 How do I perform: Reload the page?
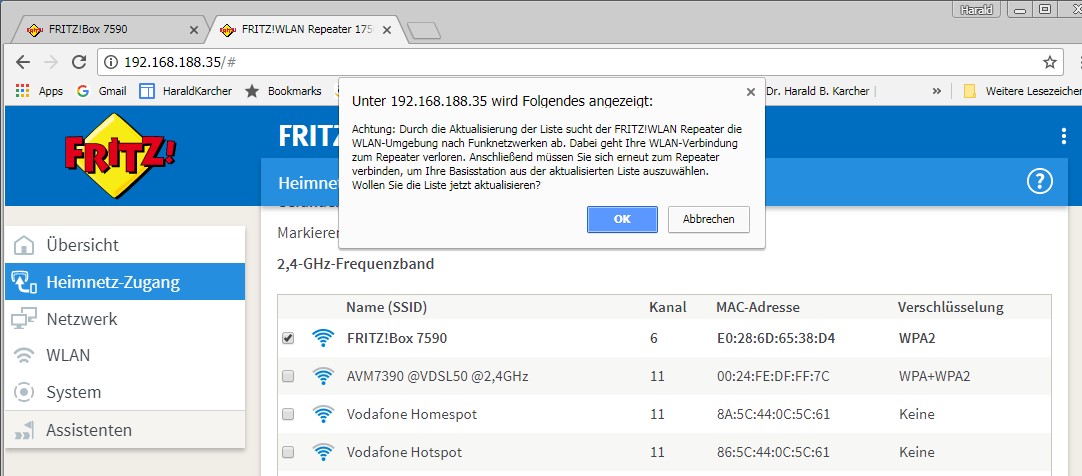[80, 62]
